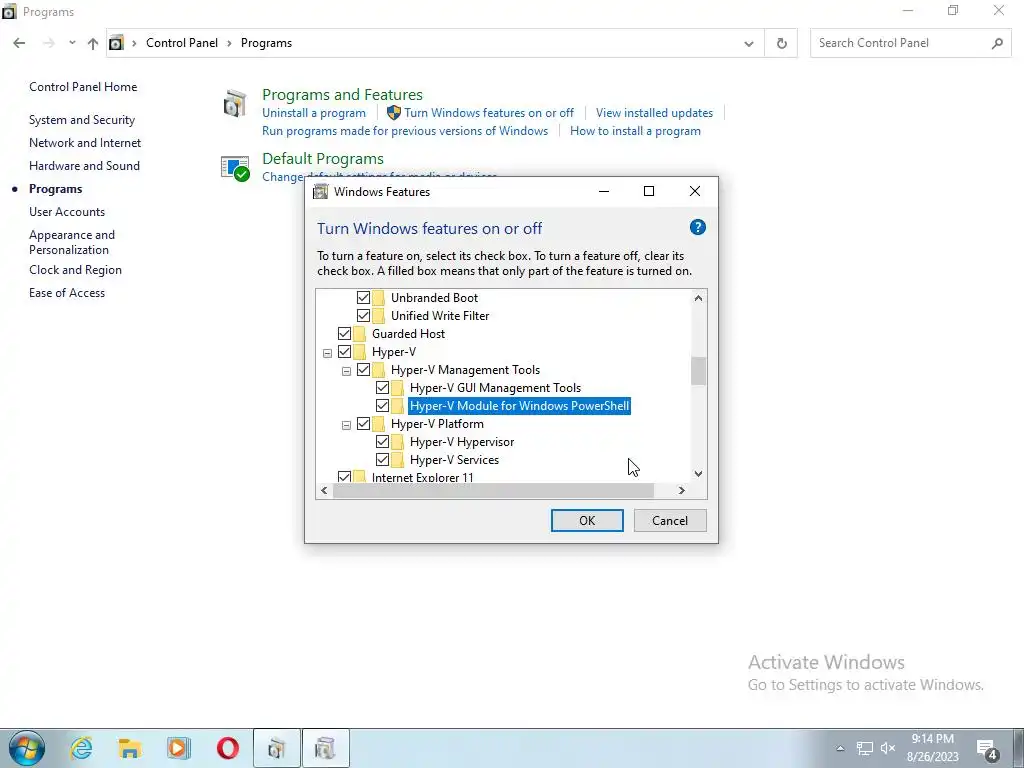Open Clock and Region category

point(75,270)
